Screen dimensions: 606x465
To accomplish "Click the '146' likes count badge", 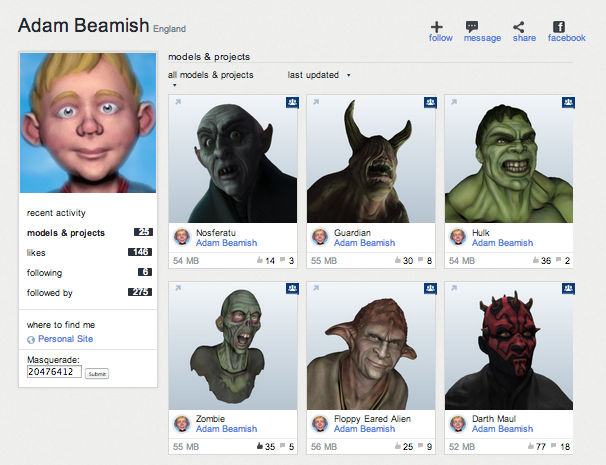I will pos(140,252).
